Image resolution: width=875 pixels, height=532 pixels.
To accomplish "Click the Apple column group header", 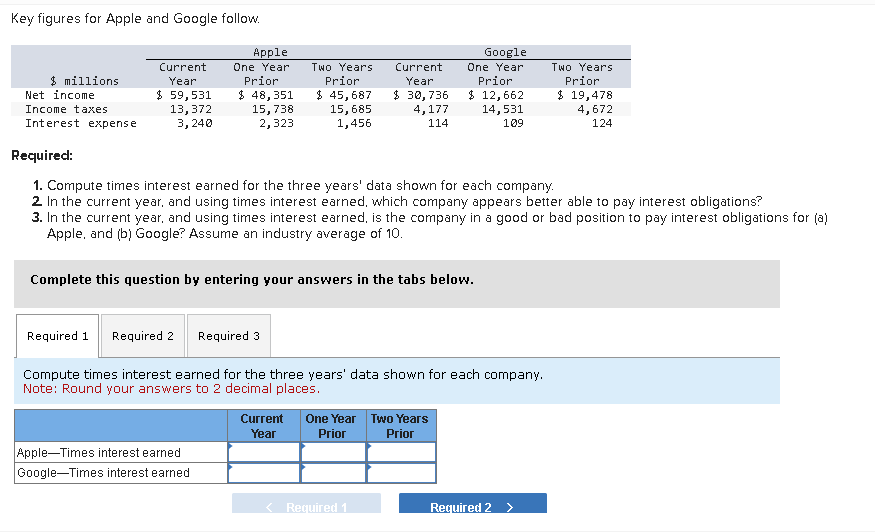I will pyautogui.click(x=270, y=52).
